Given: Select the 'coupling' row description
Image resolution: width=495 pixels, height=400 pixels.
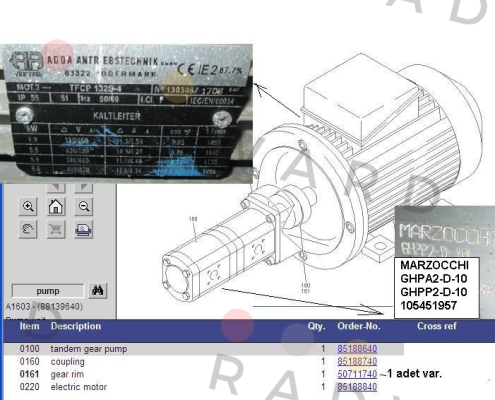Looking at the screenshot, I should pyautogui.click(x=68, y=362).
